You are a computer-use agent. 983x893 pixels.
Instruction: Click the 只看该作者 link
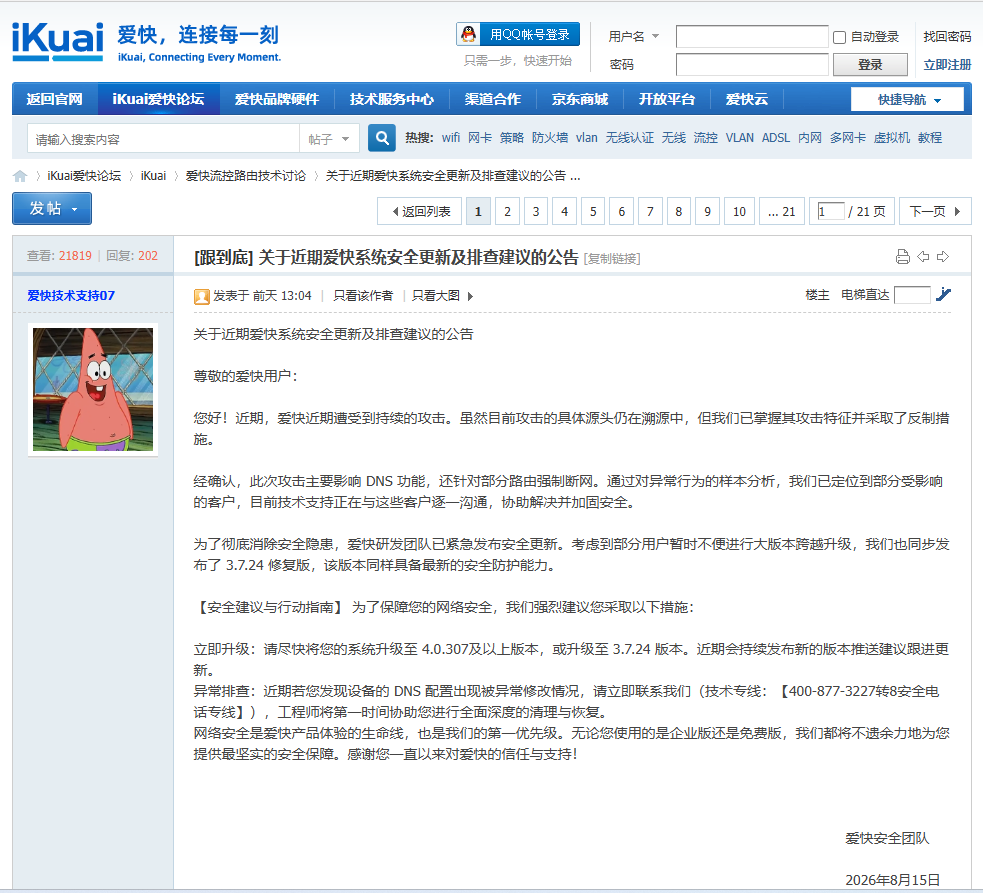(363, 295)
